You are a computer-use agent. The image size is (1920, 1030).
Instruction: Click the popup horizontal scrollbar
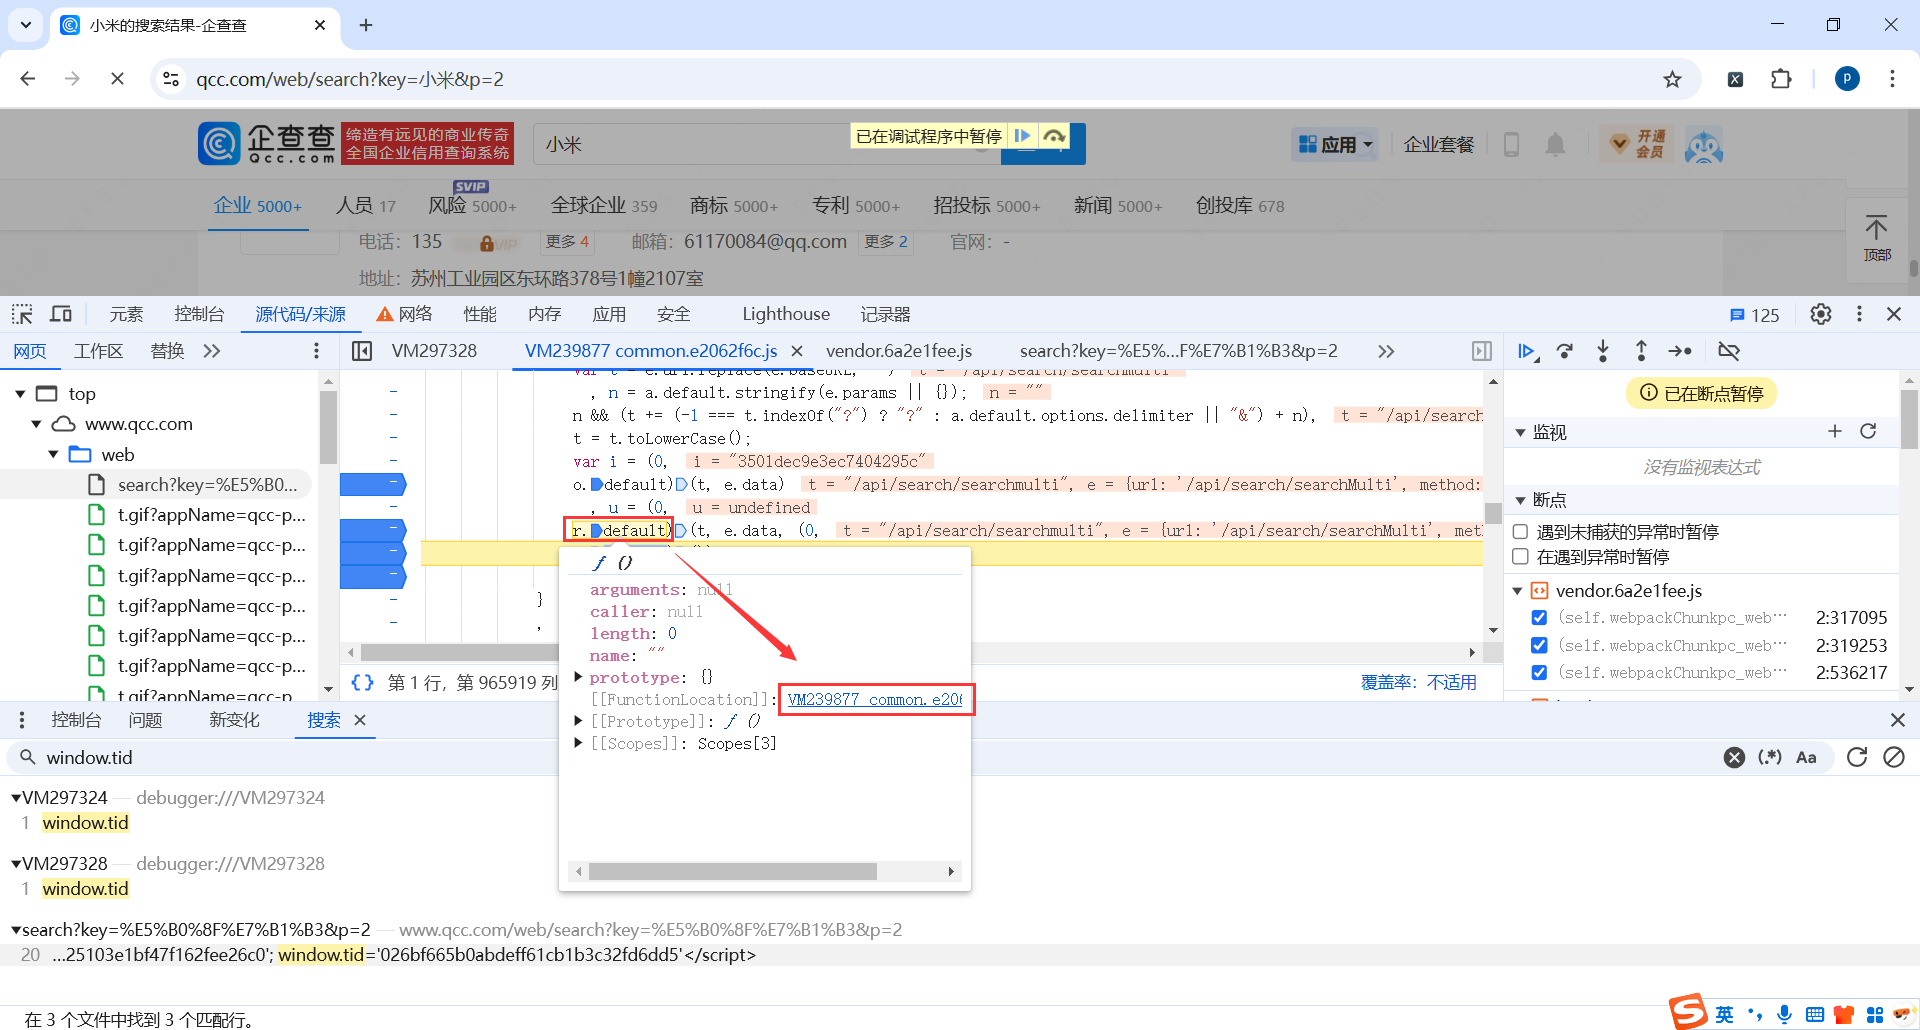click(x=733, y=871)
